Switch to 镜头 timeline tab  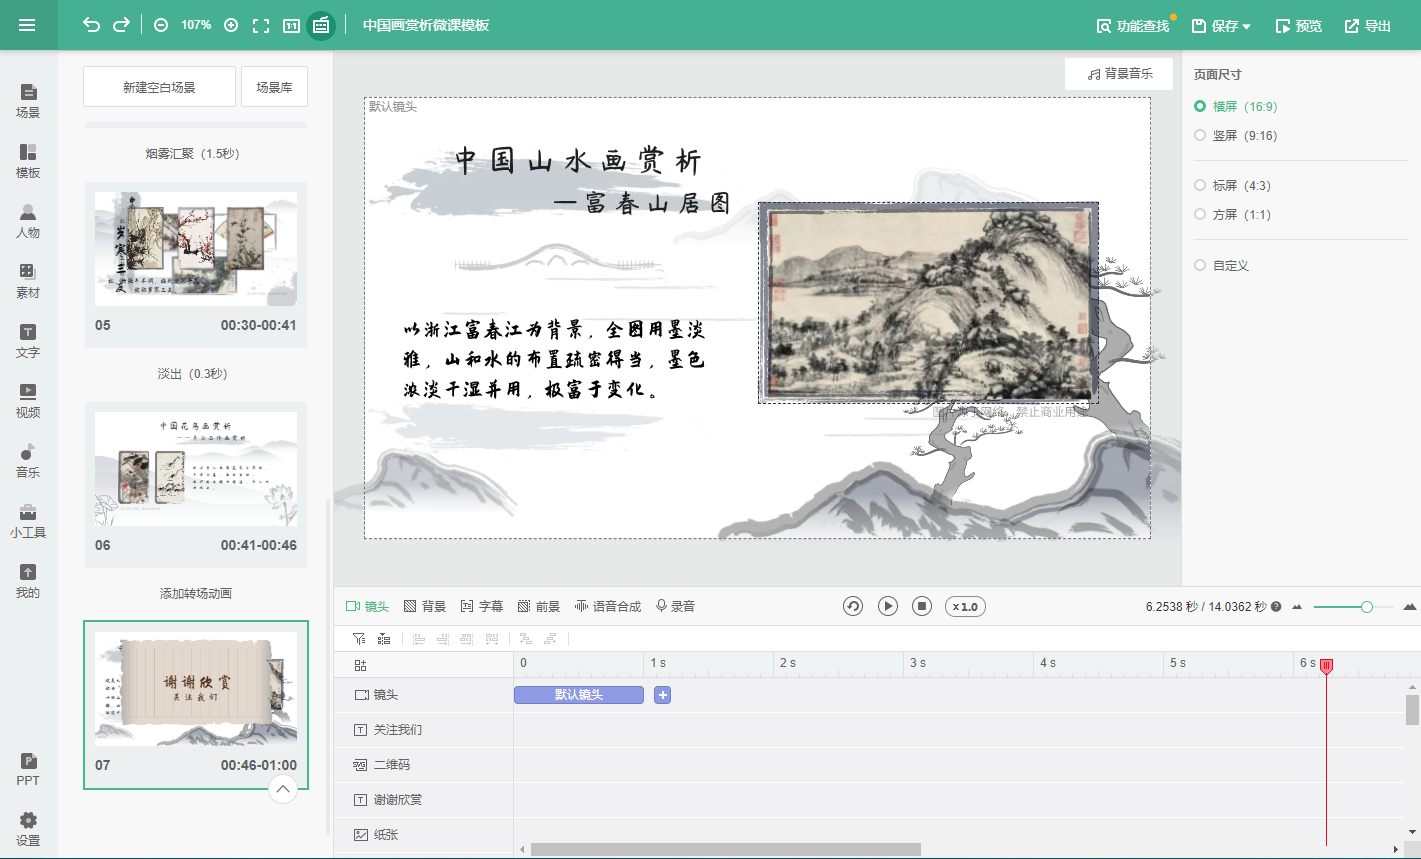[x=367, y=606]
